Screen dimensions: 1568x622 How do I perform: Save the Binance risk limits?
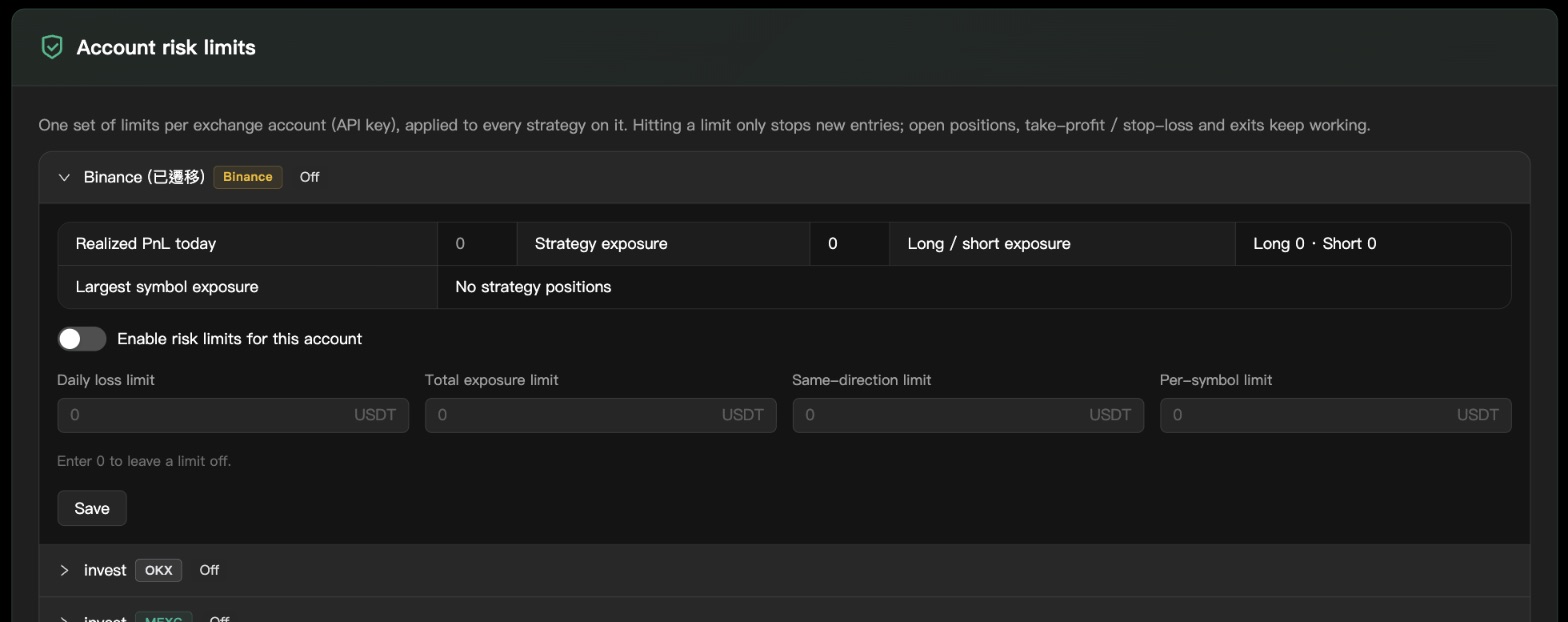(x=92, y=508)
